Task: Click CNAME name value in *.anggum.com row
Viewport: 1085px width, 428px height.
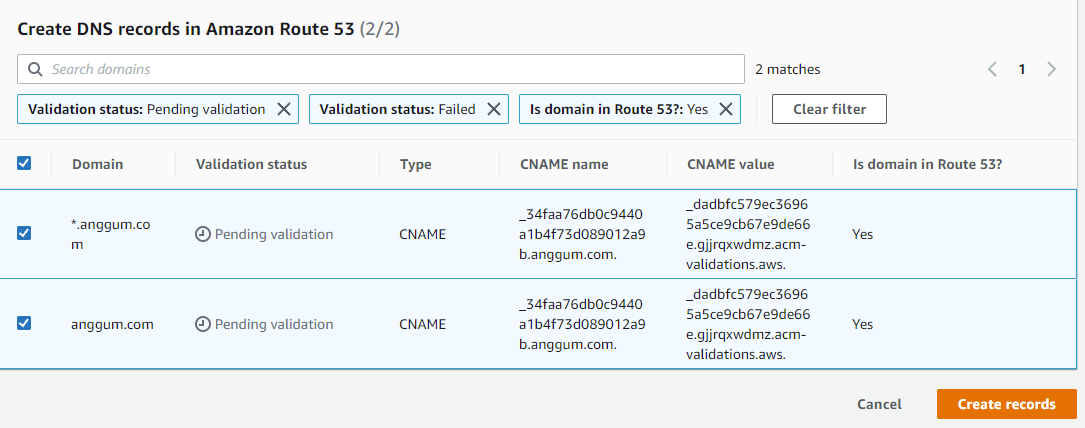Action: (x=582, y=234)
